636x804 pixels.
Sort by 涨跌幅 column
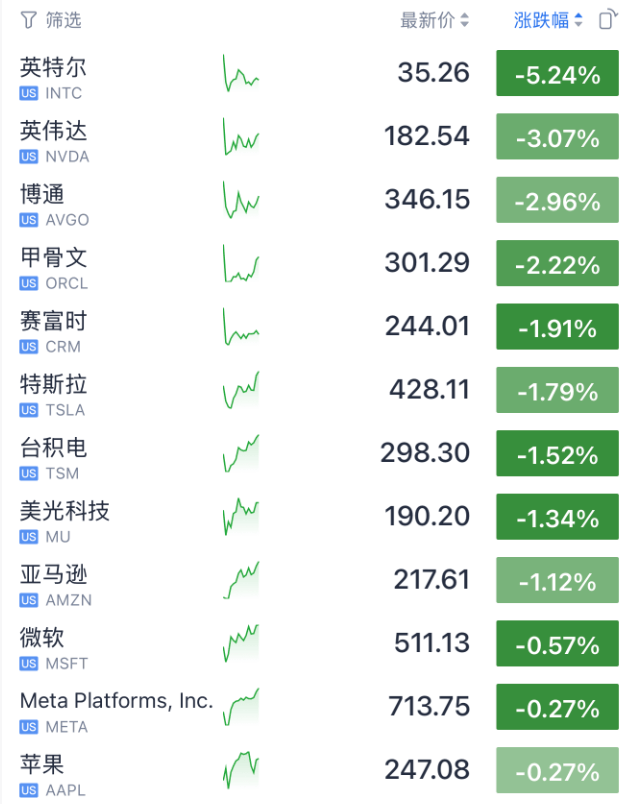click(x=548, y=20)
